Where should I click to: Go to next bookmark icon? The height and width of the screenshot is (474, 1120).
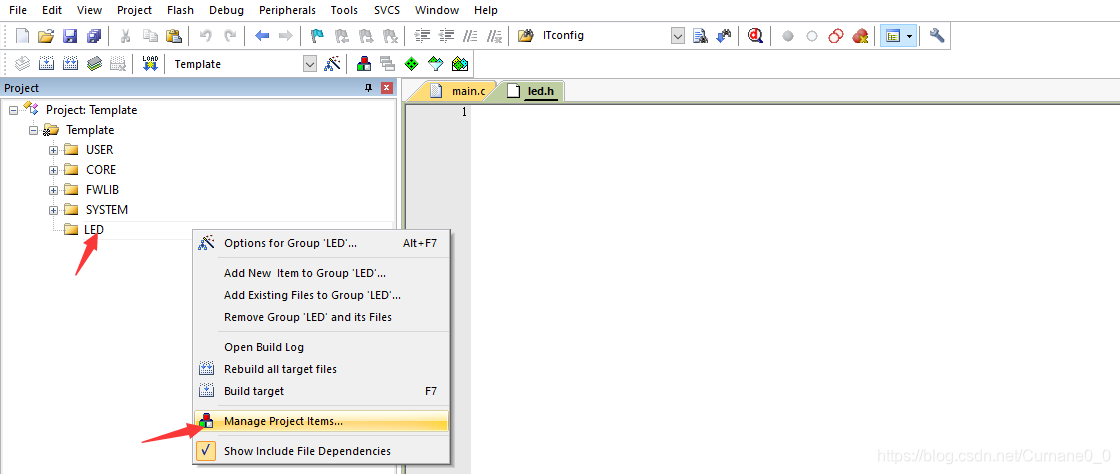(366, 36)
